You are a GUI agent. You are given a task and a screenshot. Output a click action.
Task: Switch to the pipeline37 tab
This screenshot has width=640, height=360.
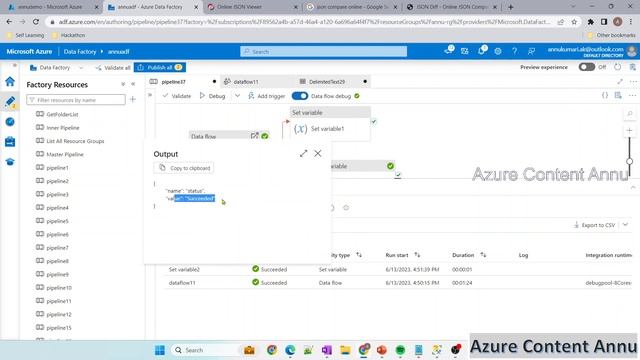173,82
